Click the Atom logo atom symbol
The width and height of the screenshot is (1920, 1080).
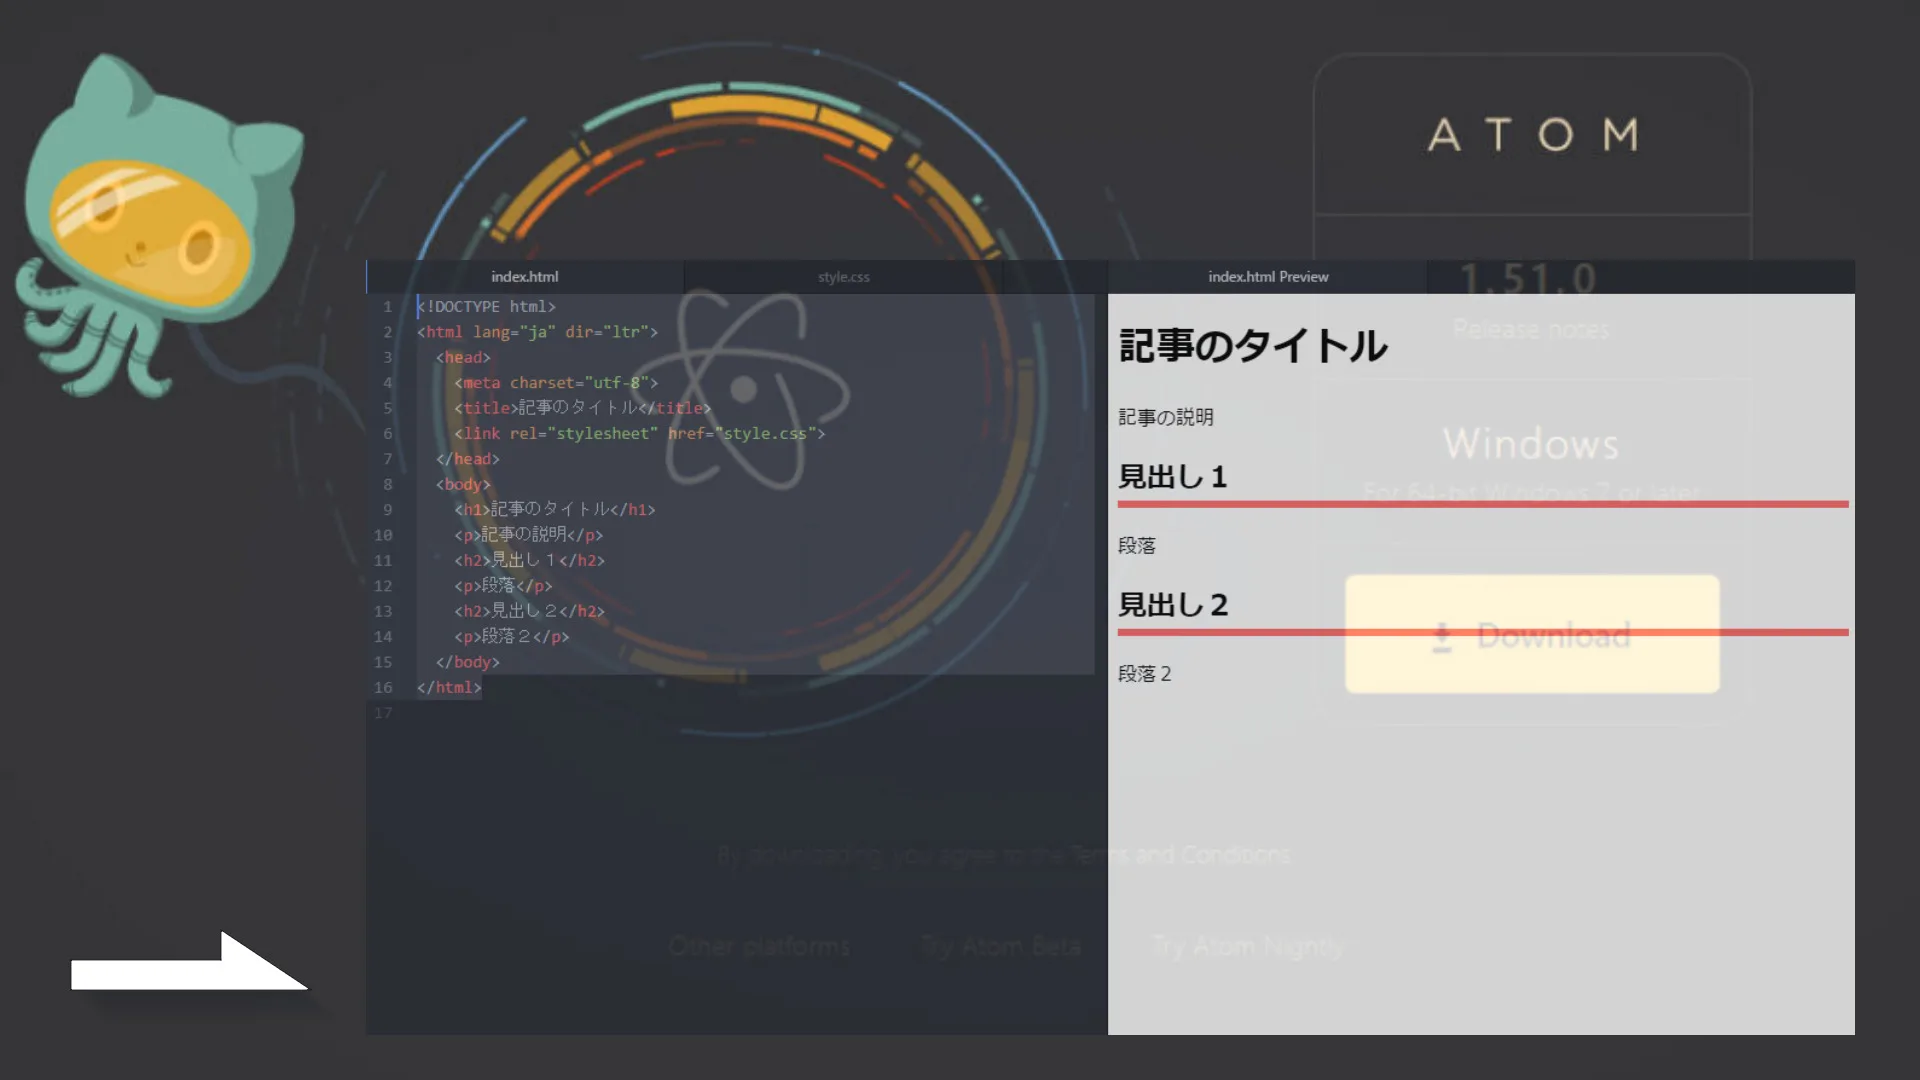point(744,390)
